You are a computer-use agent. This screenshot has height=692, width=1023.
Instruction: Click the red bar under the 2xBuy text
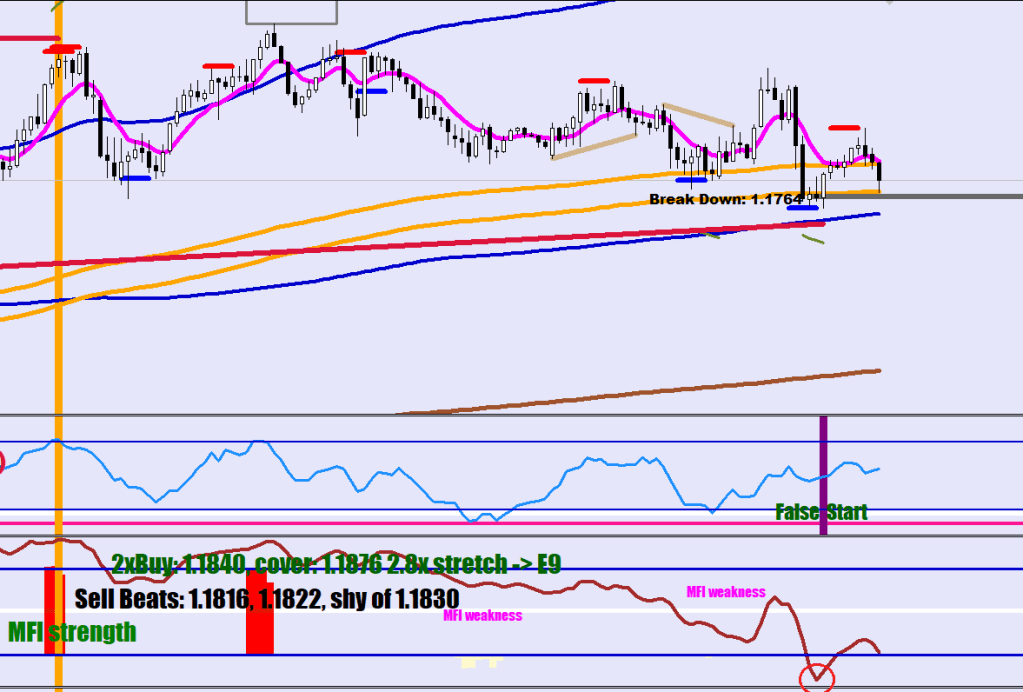coord(259,612)
